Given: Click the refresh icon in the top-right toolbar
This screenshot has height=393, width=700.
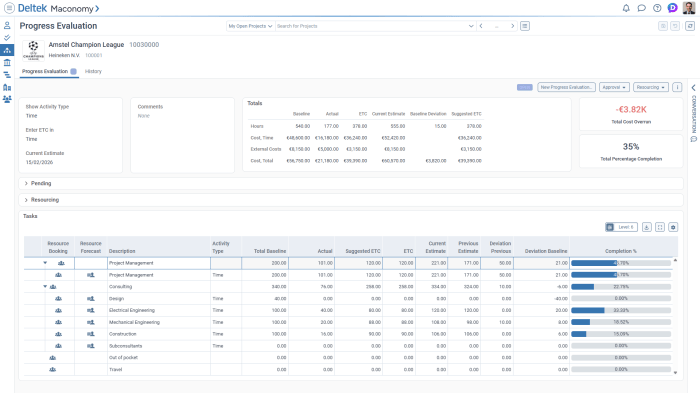Looking at the screenshot, I should [690, 26].
